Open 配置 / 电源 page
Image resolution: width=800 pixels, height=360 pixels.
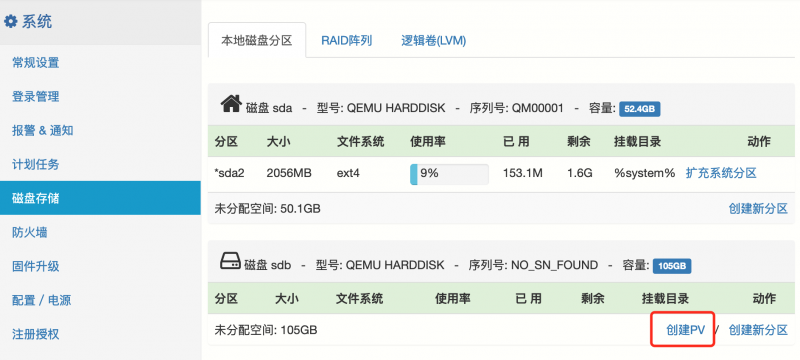tap(42, 300)
